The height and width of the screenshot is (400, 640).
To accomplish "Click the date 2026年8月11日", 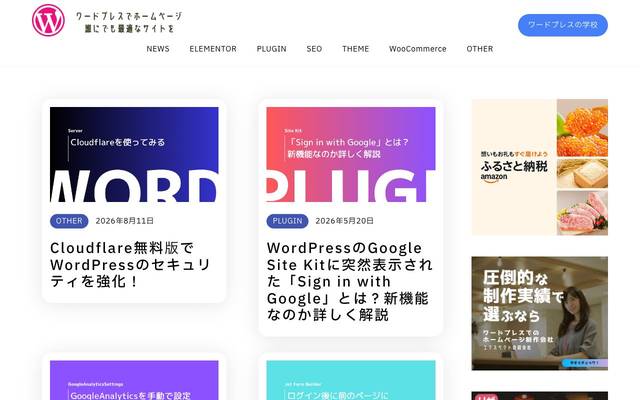I will coord(125,221).
